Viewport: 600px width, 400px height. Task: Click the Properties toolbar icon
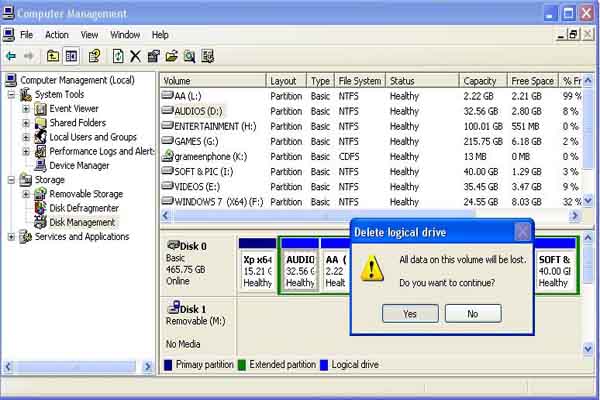point(153,57)
